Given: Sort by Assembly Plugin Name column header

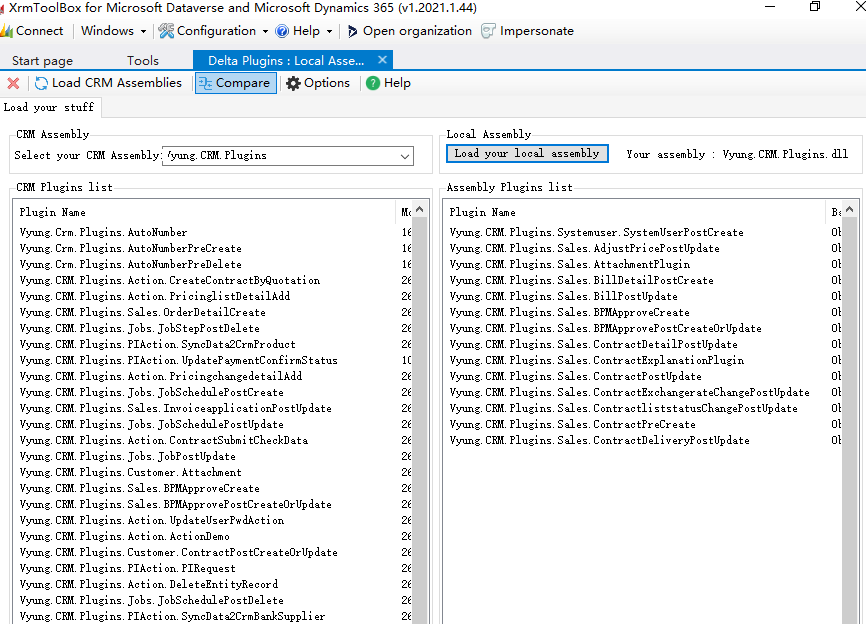Looking at the screenshot, I should tap(636, 212).
